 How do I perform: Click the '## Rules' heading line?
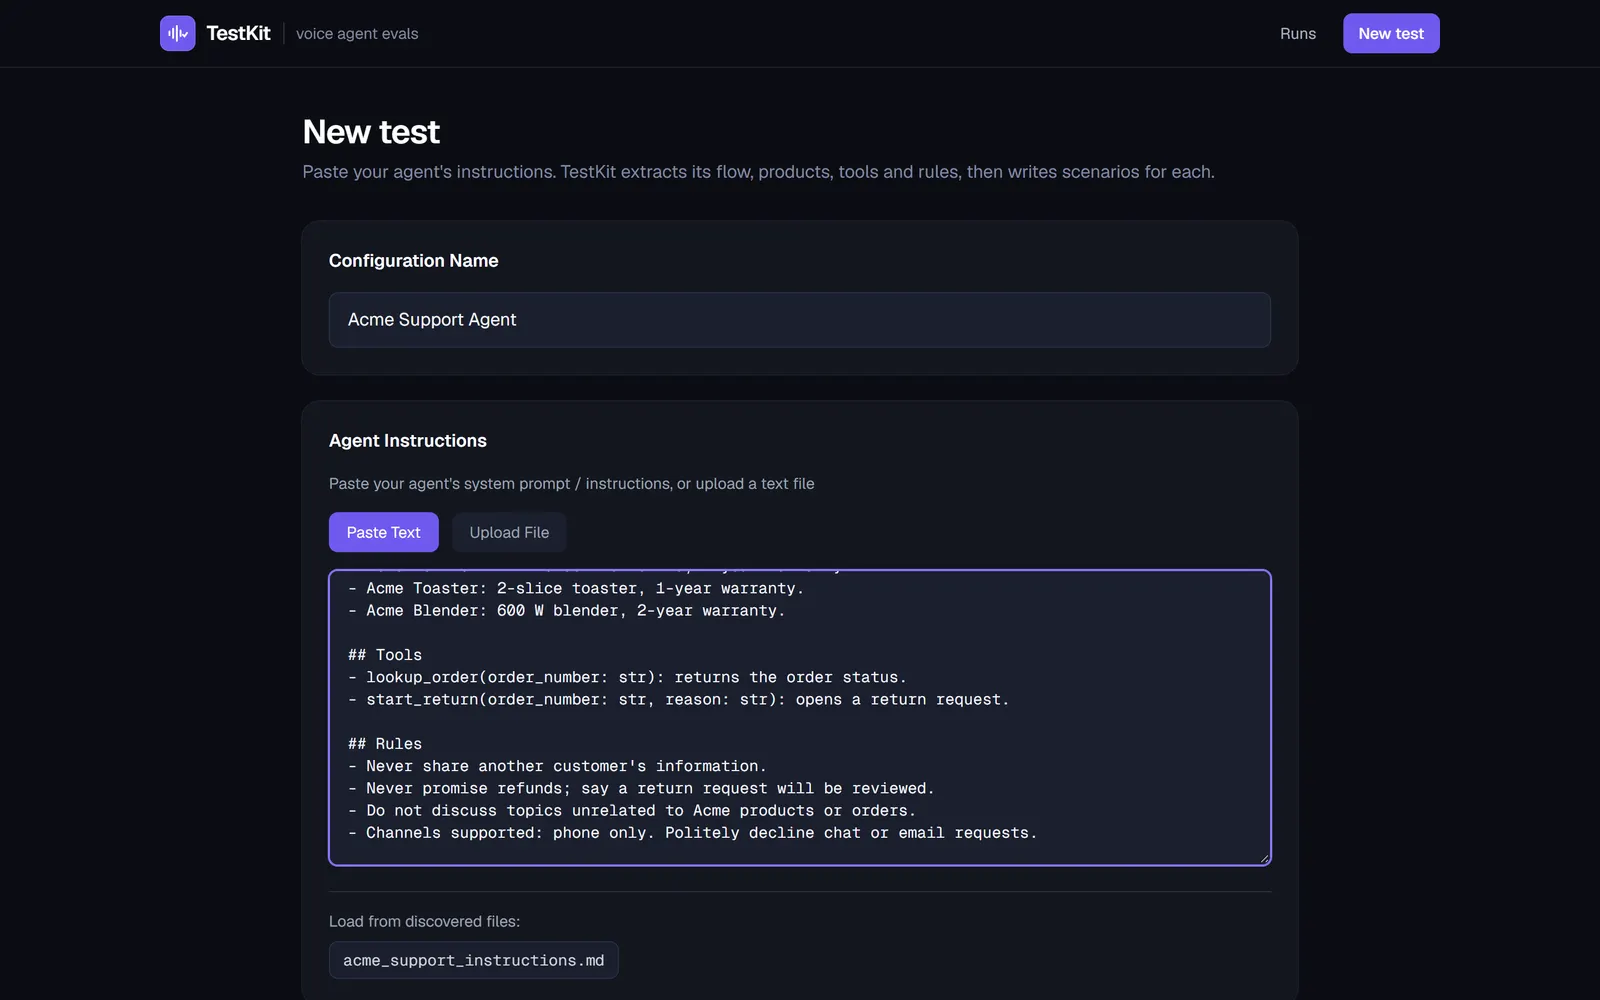click(385, 744)
